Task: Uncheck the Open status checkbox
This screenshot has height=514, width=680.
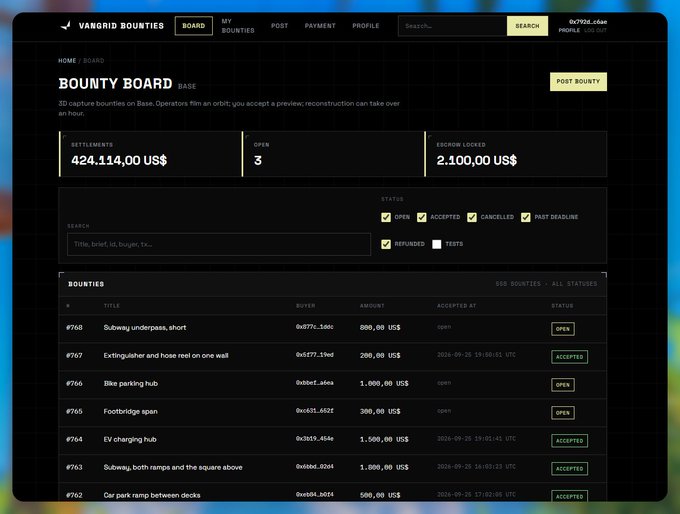Action: [x=386, y=217]
